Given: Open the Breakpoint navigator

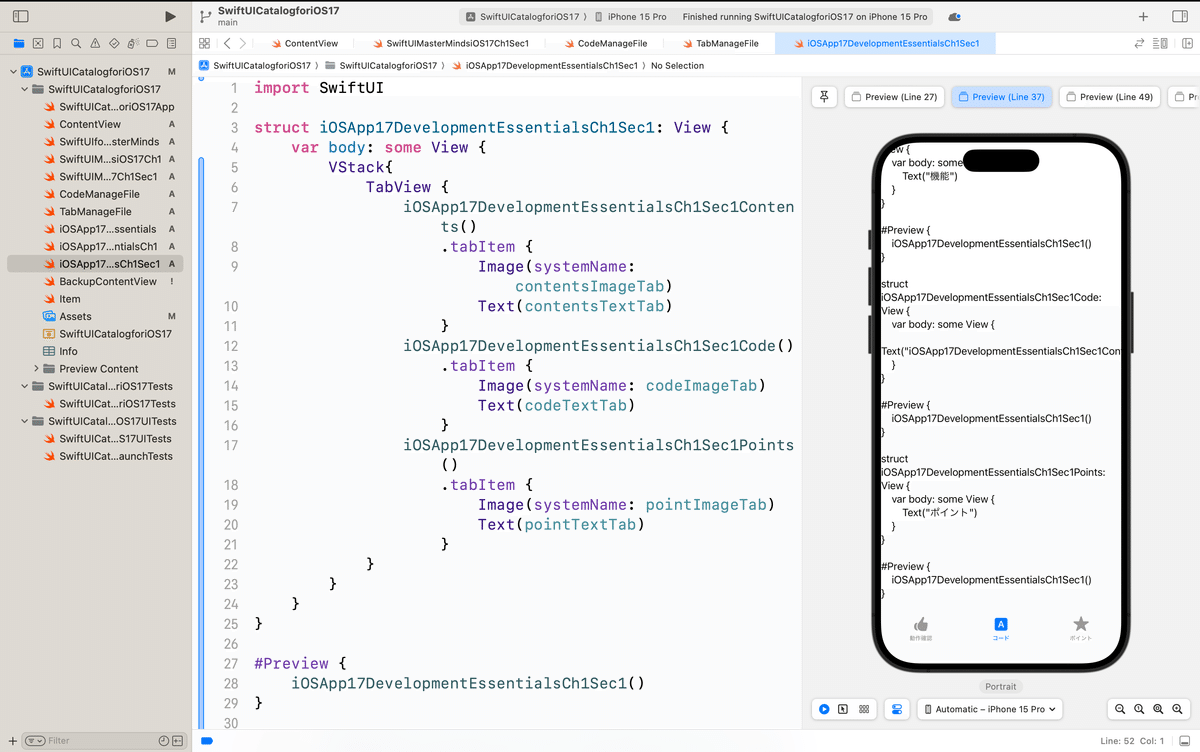Looking at the screenshot, I should point(153,44).
